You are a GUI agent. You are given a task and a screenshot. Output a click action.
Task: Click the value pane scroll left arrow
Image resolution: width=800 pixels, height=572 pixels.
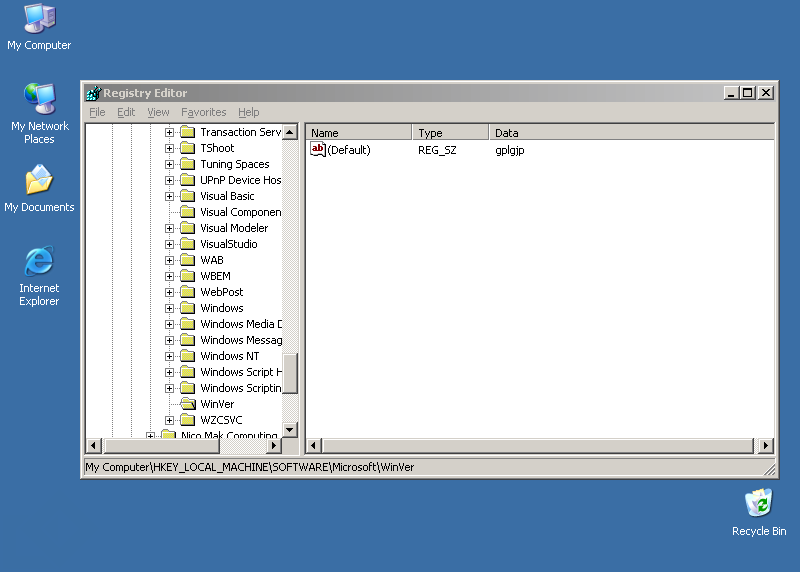point(314,445)
